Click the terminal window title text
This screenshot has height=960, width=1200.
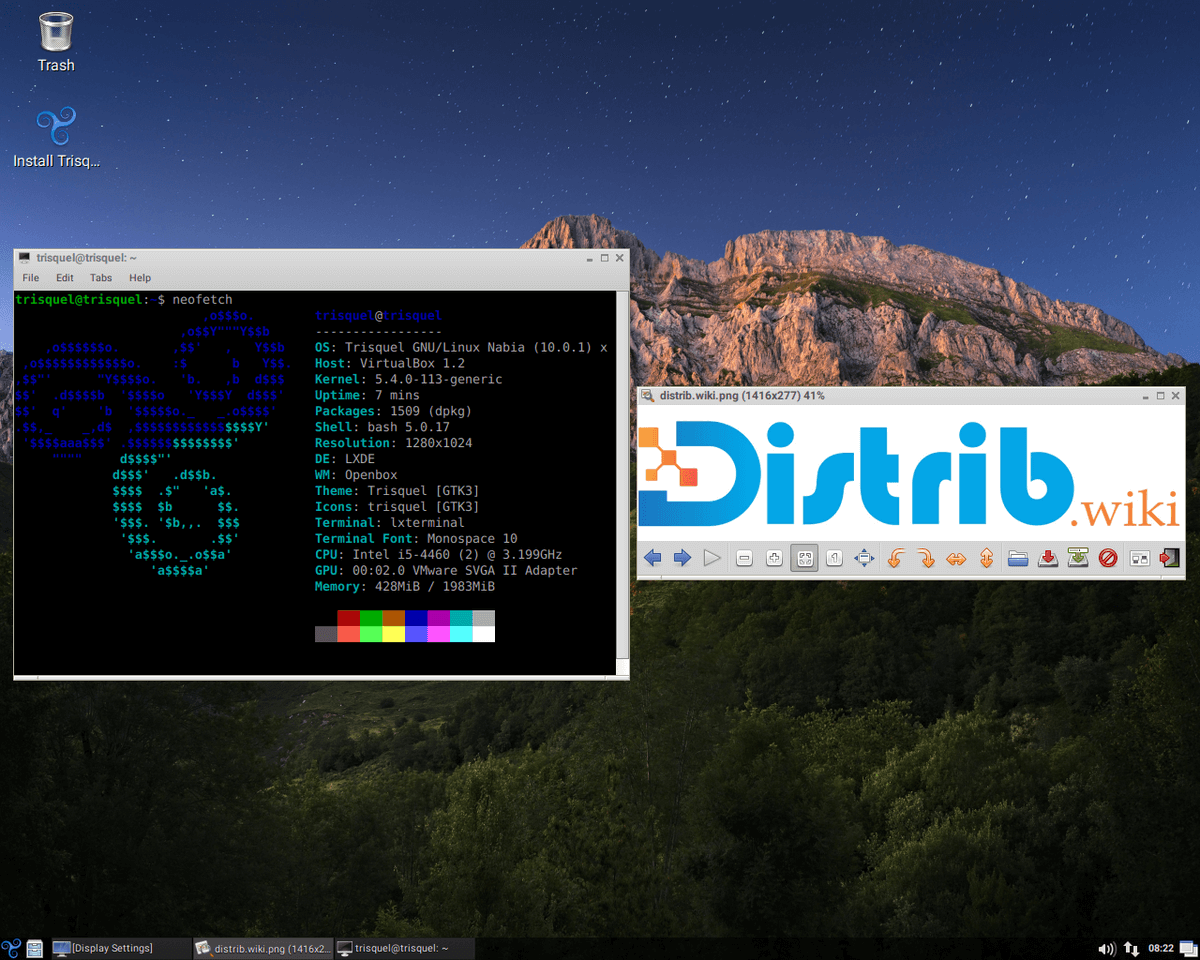pos(86,258)
